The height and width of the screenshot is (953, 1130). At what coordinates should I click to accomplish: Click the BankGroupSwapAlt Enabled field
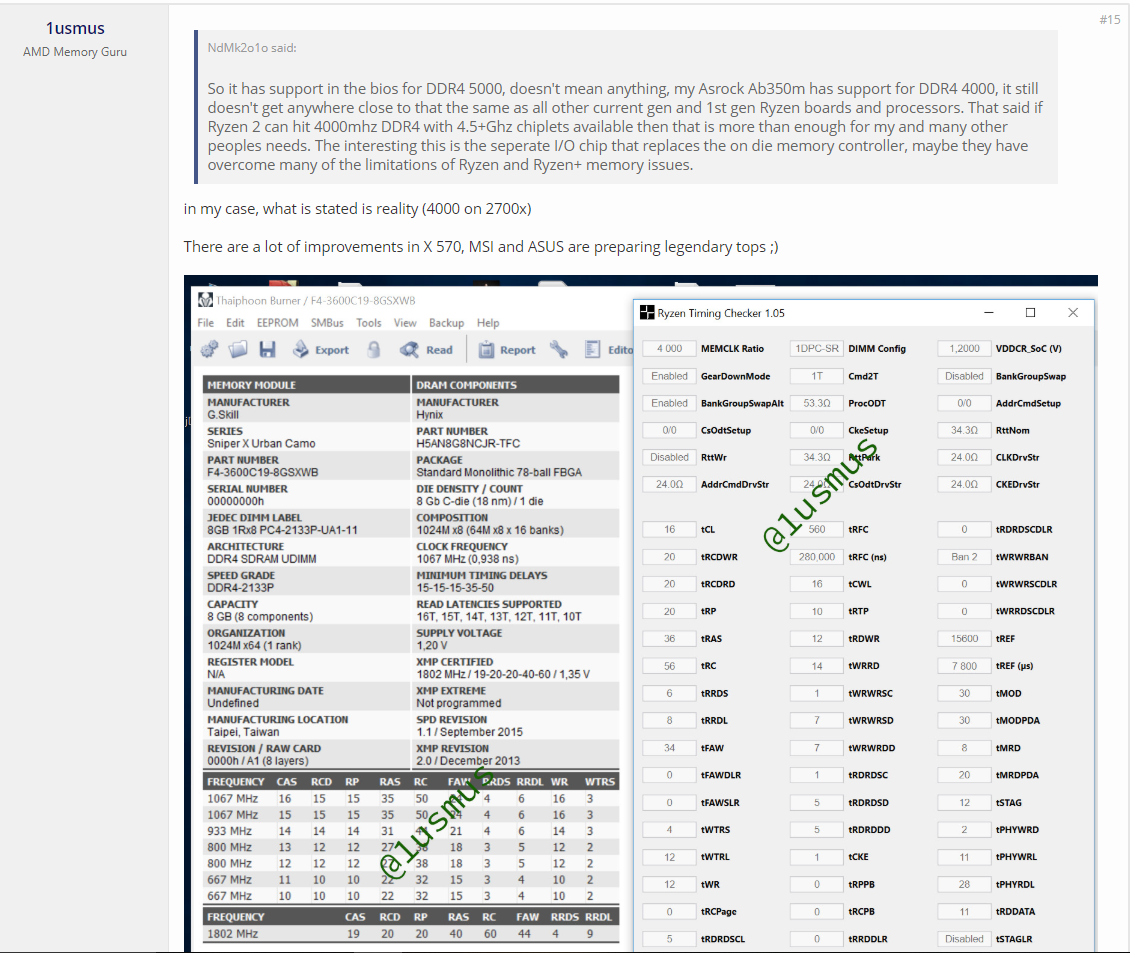click(669, 403)
